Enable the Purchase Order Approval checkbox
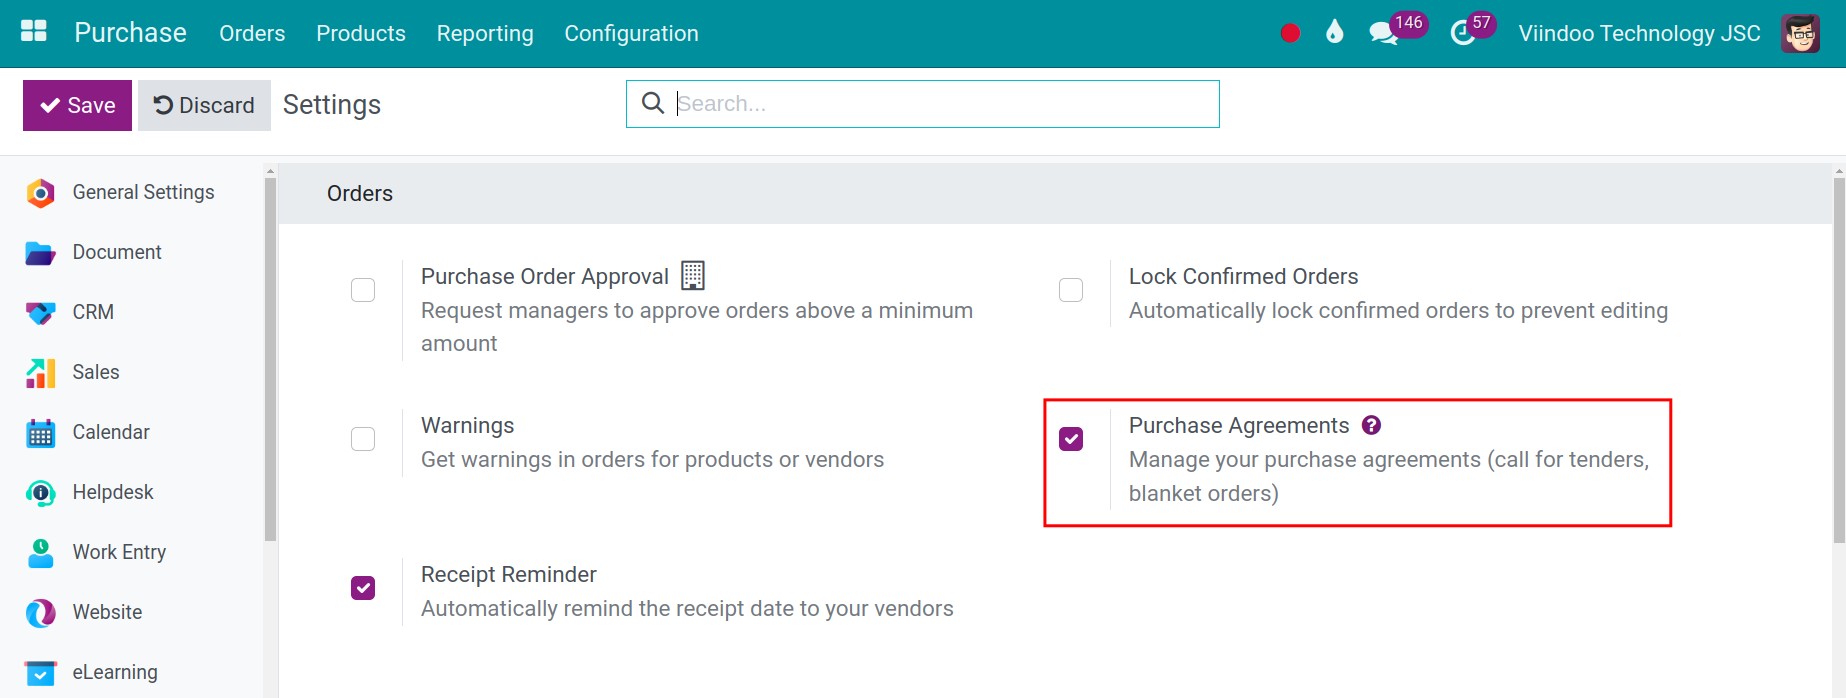This screenshot has width=1846, height=698. [x=363, y=290]
